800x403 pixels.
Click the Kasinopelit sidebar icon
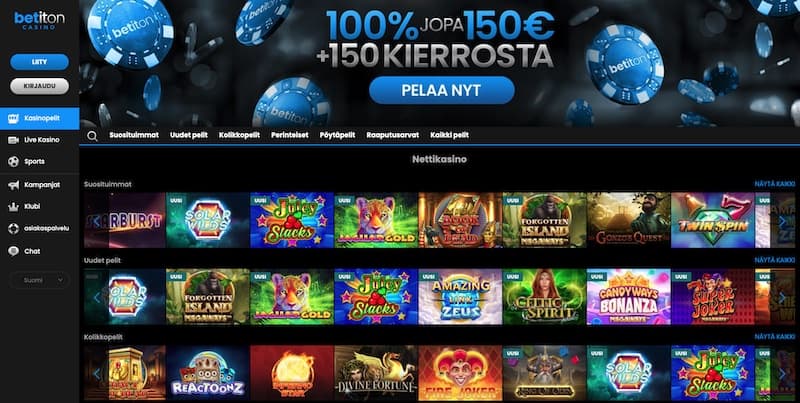14,118
